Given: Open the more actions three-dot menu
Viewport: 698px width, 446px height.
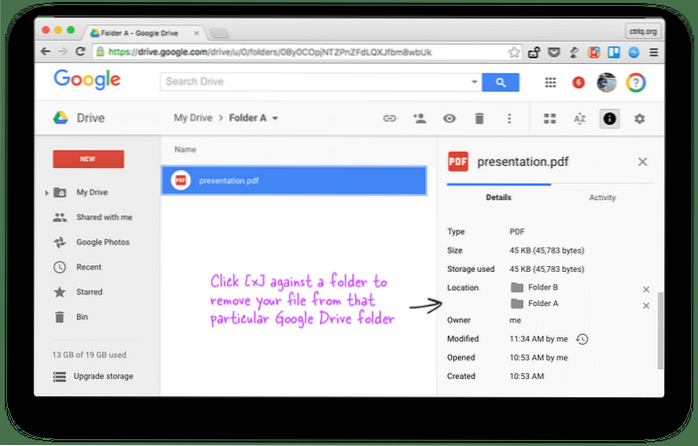Looking at the screenshot, I should 509,119.
